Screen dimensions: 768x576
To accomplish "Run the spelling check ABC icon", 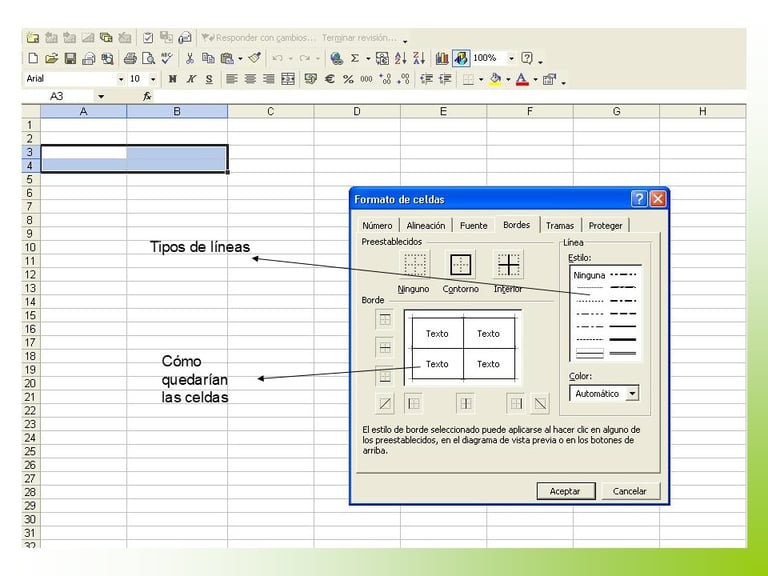I will pos(167,58).
